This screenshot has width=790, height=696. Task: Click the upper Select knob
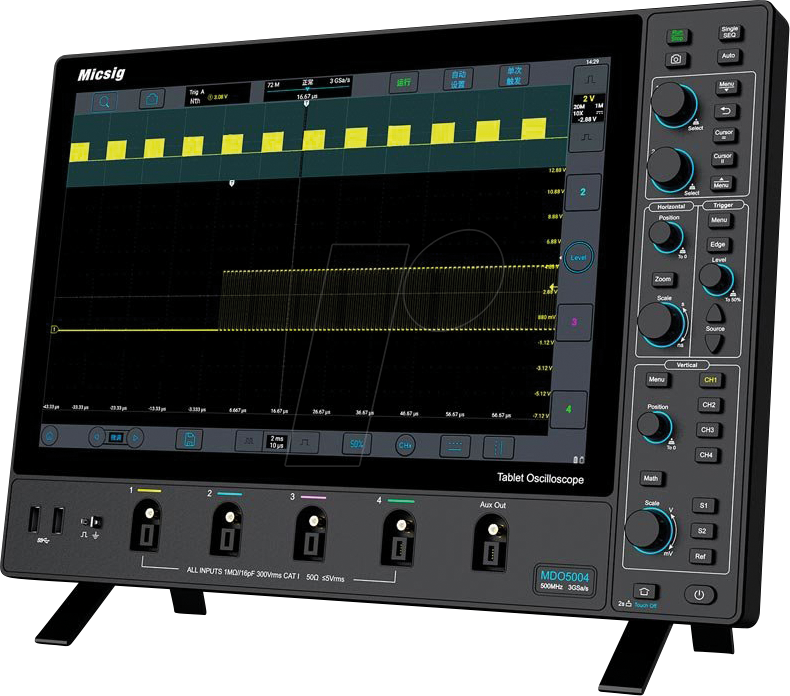click(x=672, y=103)
